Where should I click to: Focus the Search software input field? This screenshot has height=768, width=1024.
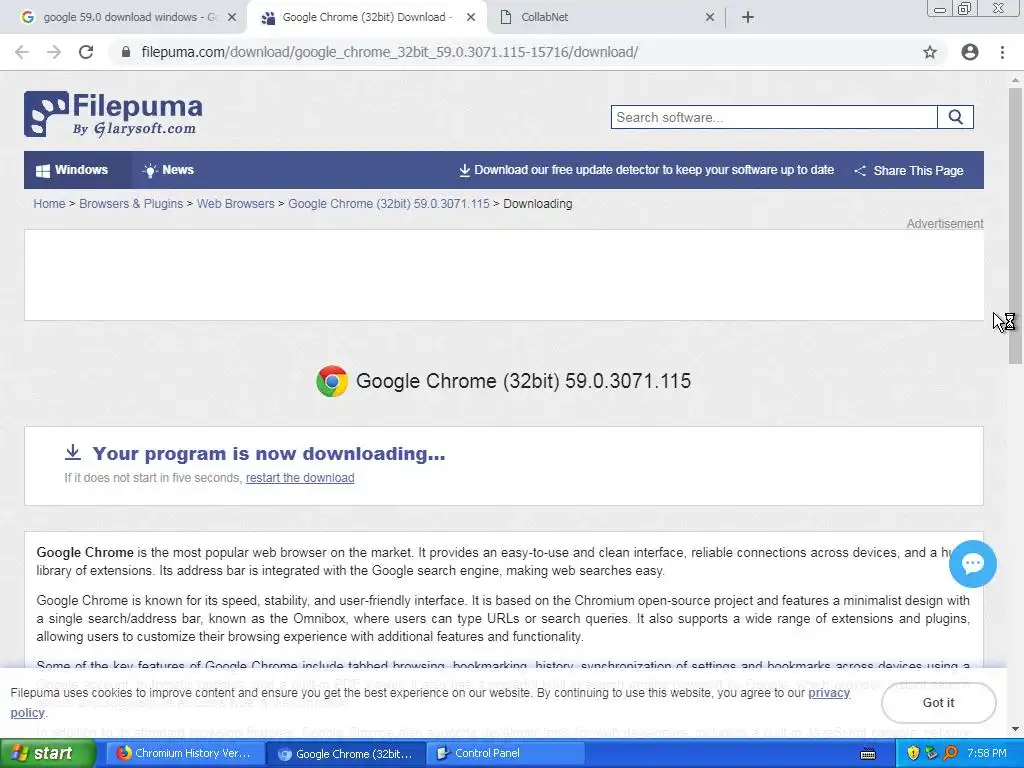(x=774, y=118)
